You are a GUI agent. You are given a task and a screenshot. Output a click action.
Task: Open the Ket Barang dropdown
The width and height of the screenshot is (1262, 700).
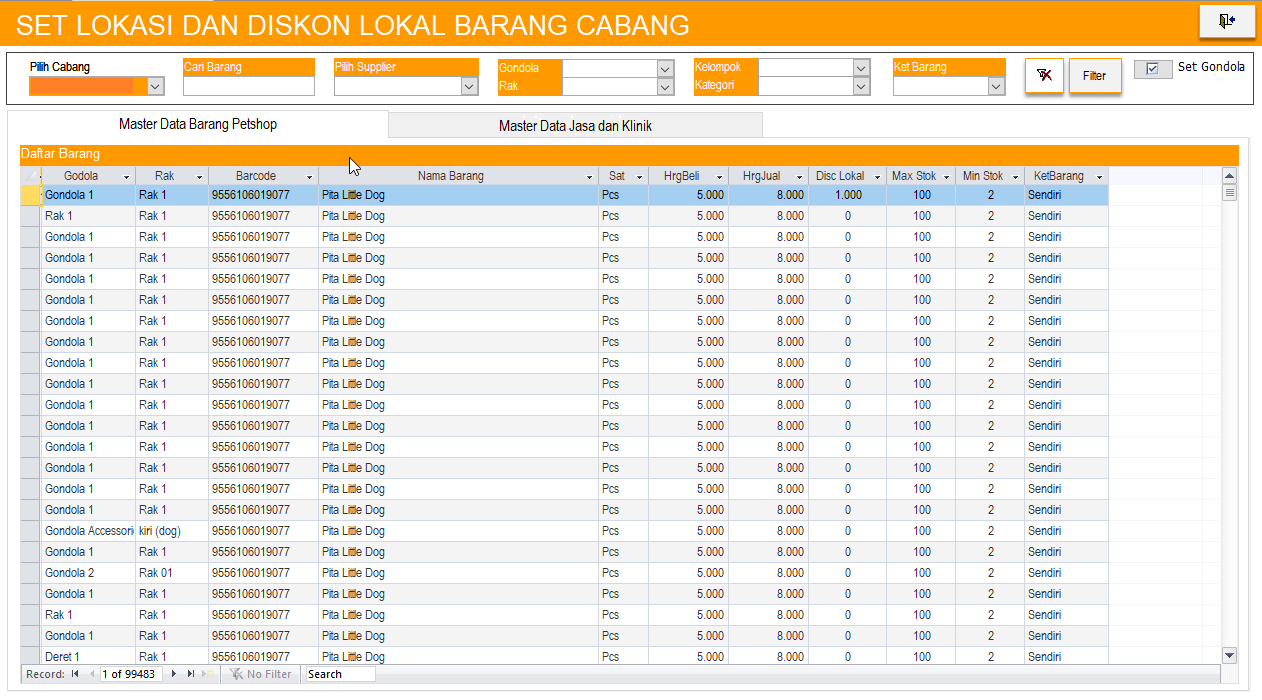coord(996,87)
